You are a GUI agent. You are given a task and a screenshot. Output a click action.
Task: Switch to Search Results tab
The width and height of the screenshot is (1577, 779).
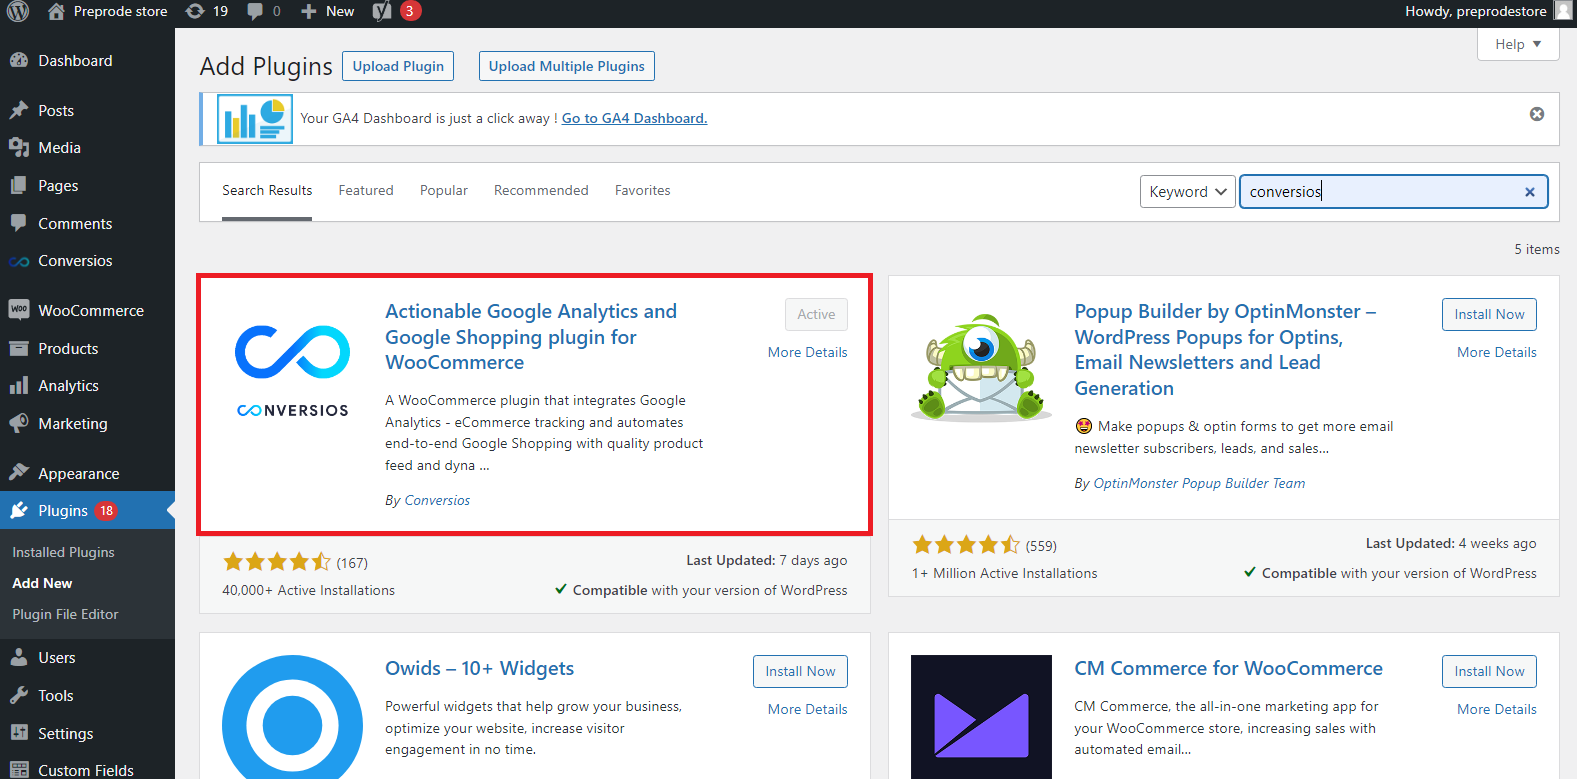(267, 190)
